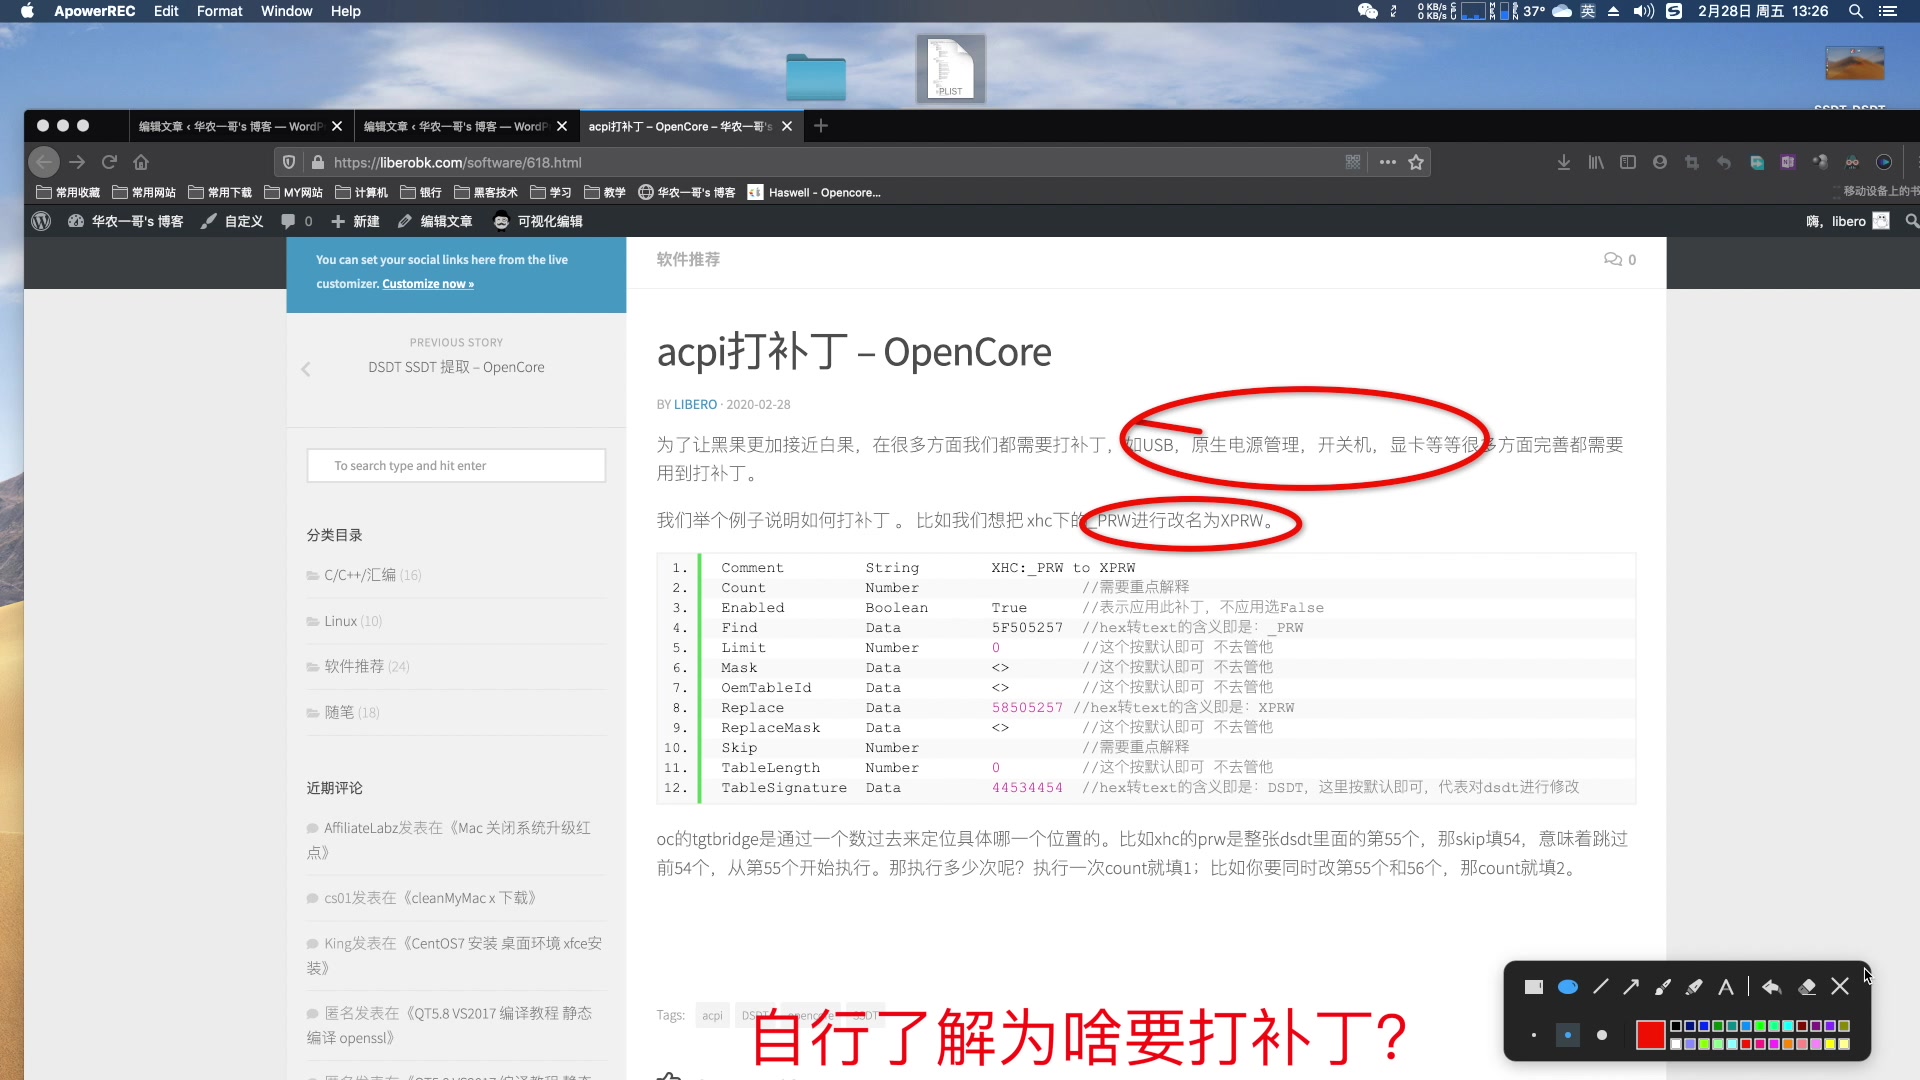Open the Linux category link
Image resolution: width=1920 pixels, height=1080 pixels.
tap(340, 621)
